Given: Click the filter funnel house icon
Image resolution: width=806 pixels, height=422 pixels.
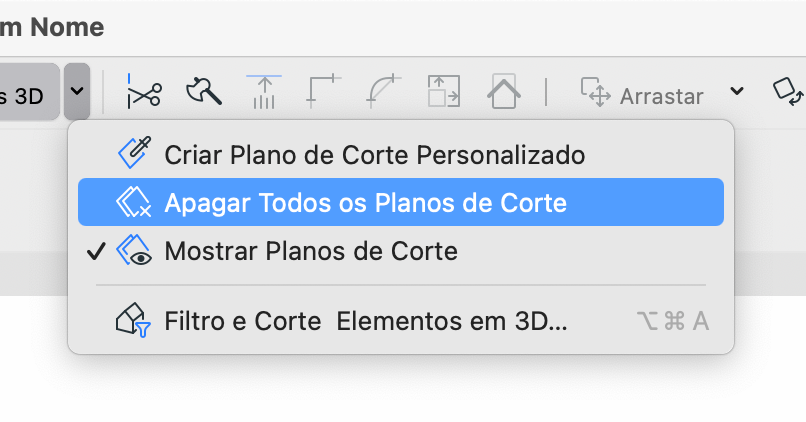Looking at the screenshot, I should point(133,320).
